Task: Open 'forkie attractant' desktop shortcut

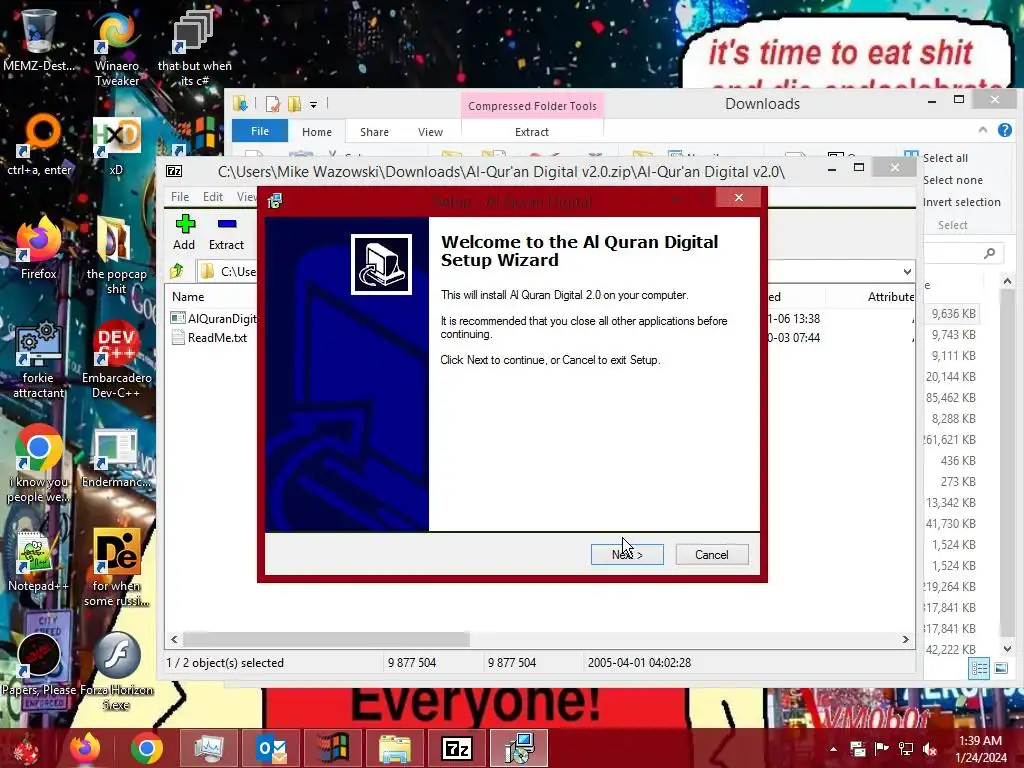Action: click(x=39, y=360)
